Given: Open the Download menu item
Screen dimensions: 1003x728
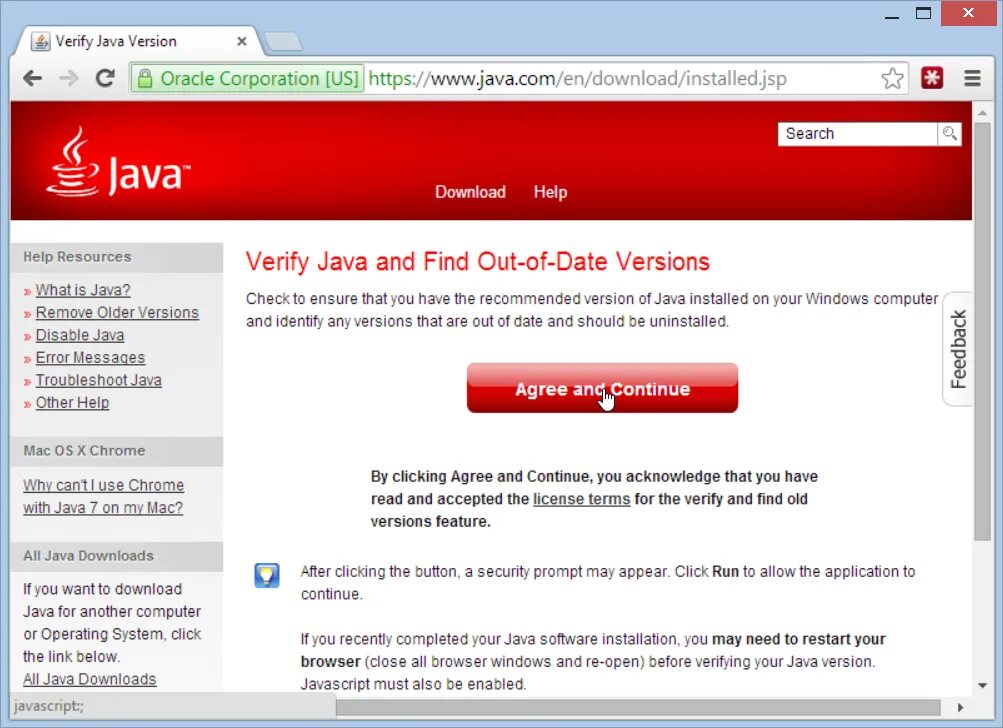Looking at the screenshot, I should click(470, 192).
